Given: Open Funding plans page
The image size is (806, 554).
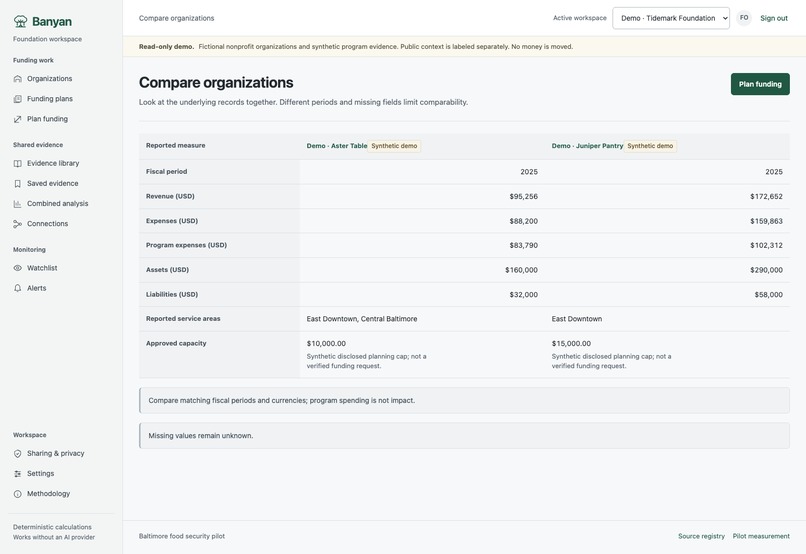Looking at the screenshot, I should (x=50, y=99).
